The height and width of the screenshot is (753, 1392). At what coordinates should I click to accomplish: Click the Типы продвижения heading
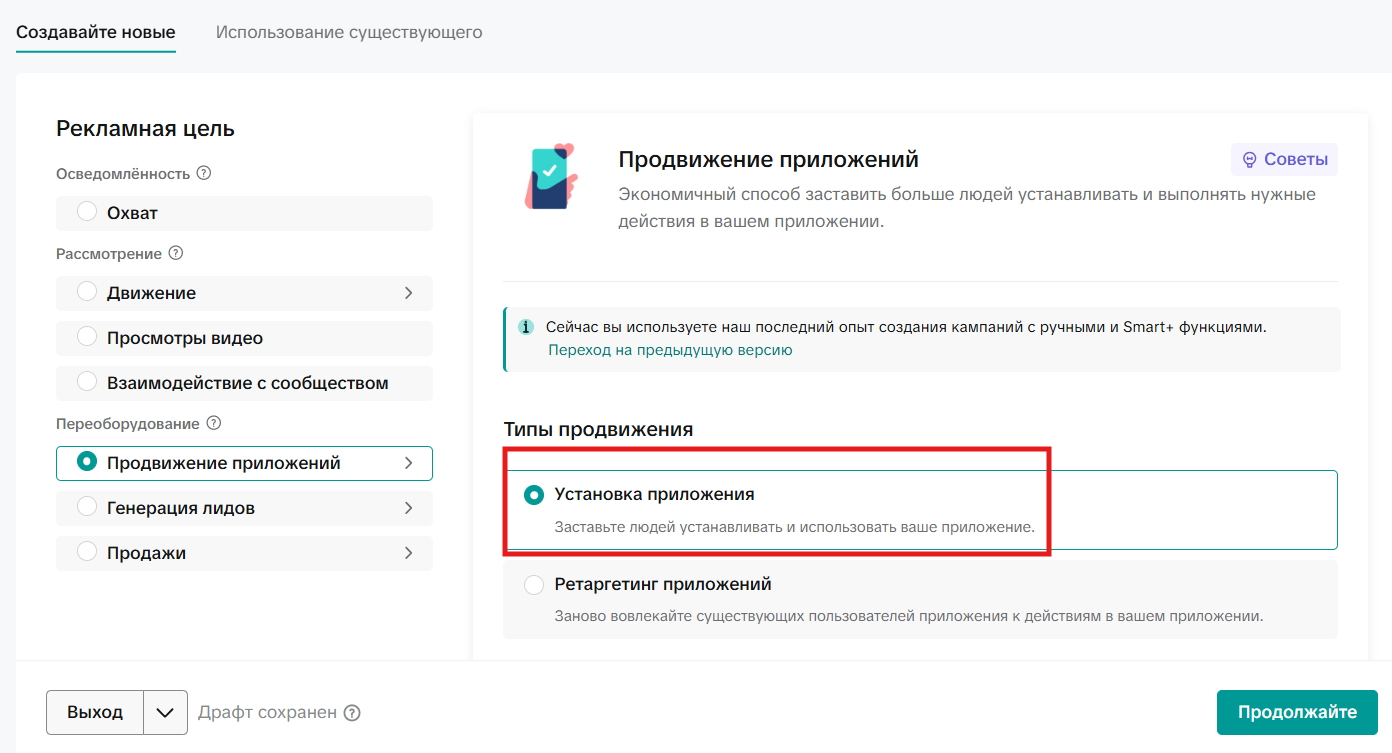(598, 429)
